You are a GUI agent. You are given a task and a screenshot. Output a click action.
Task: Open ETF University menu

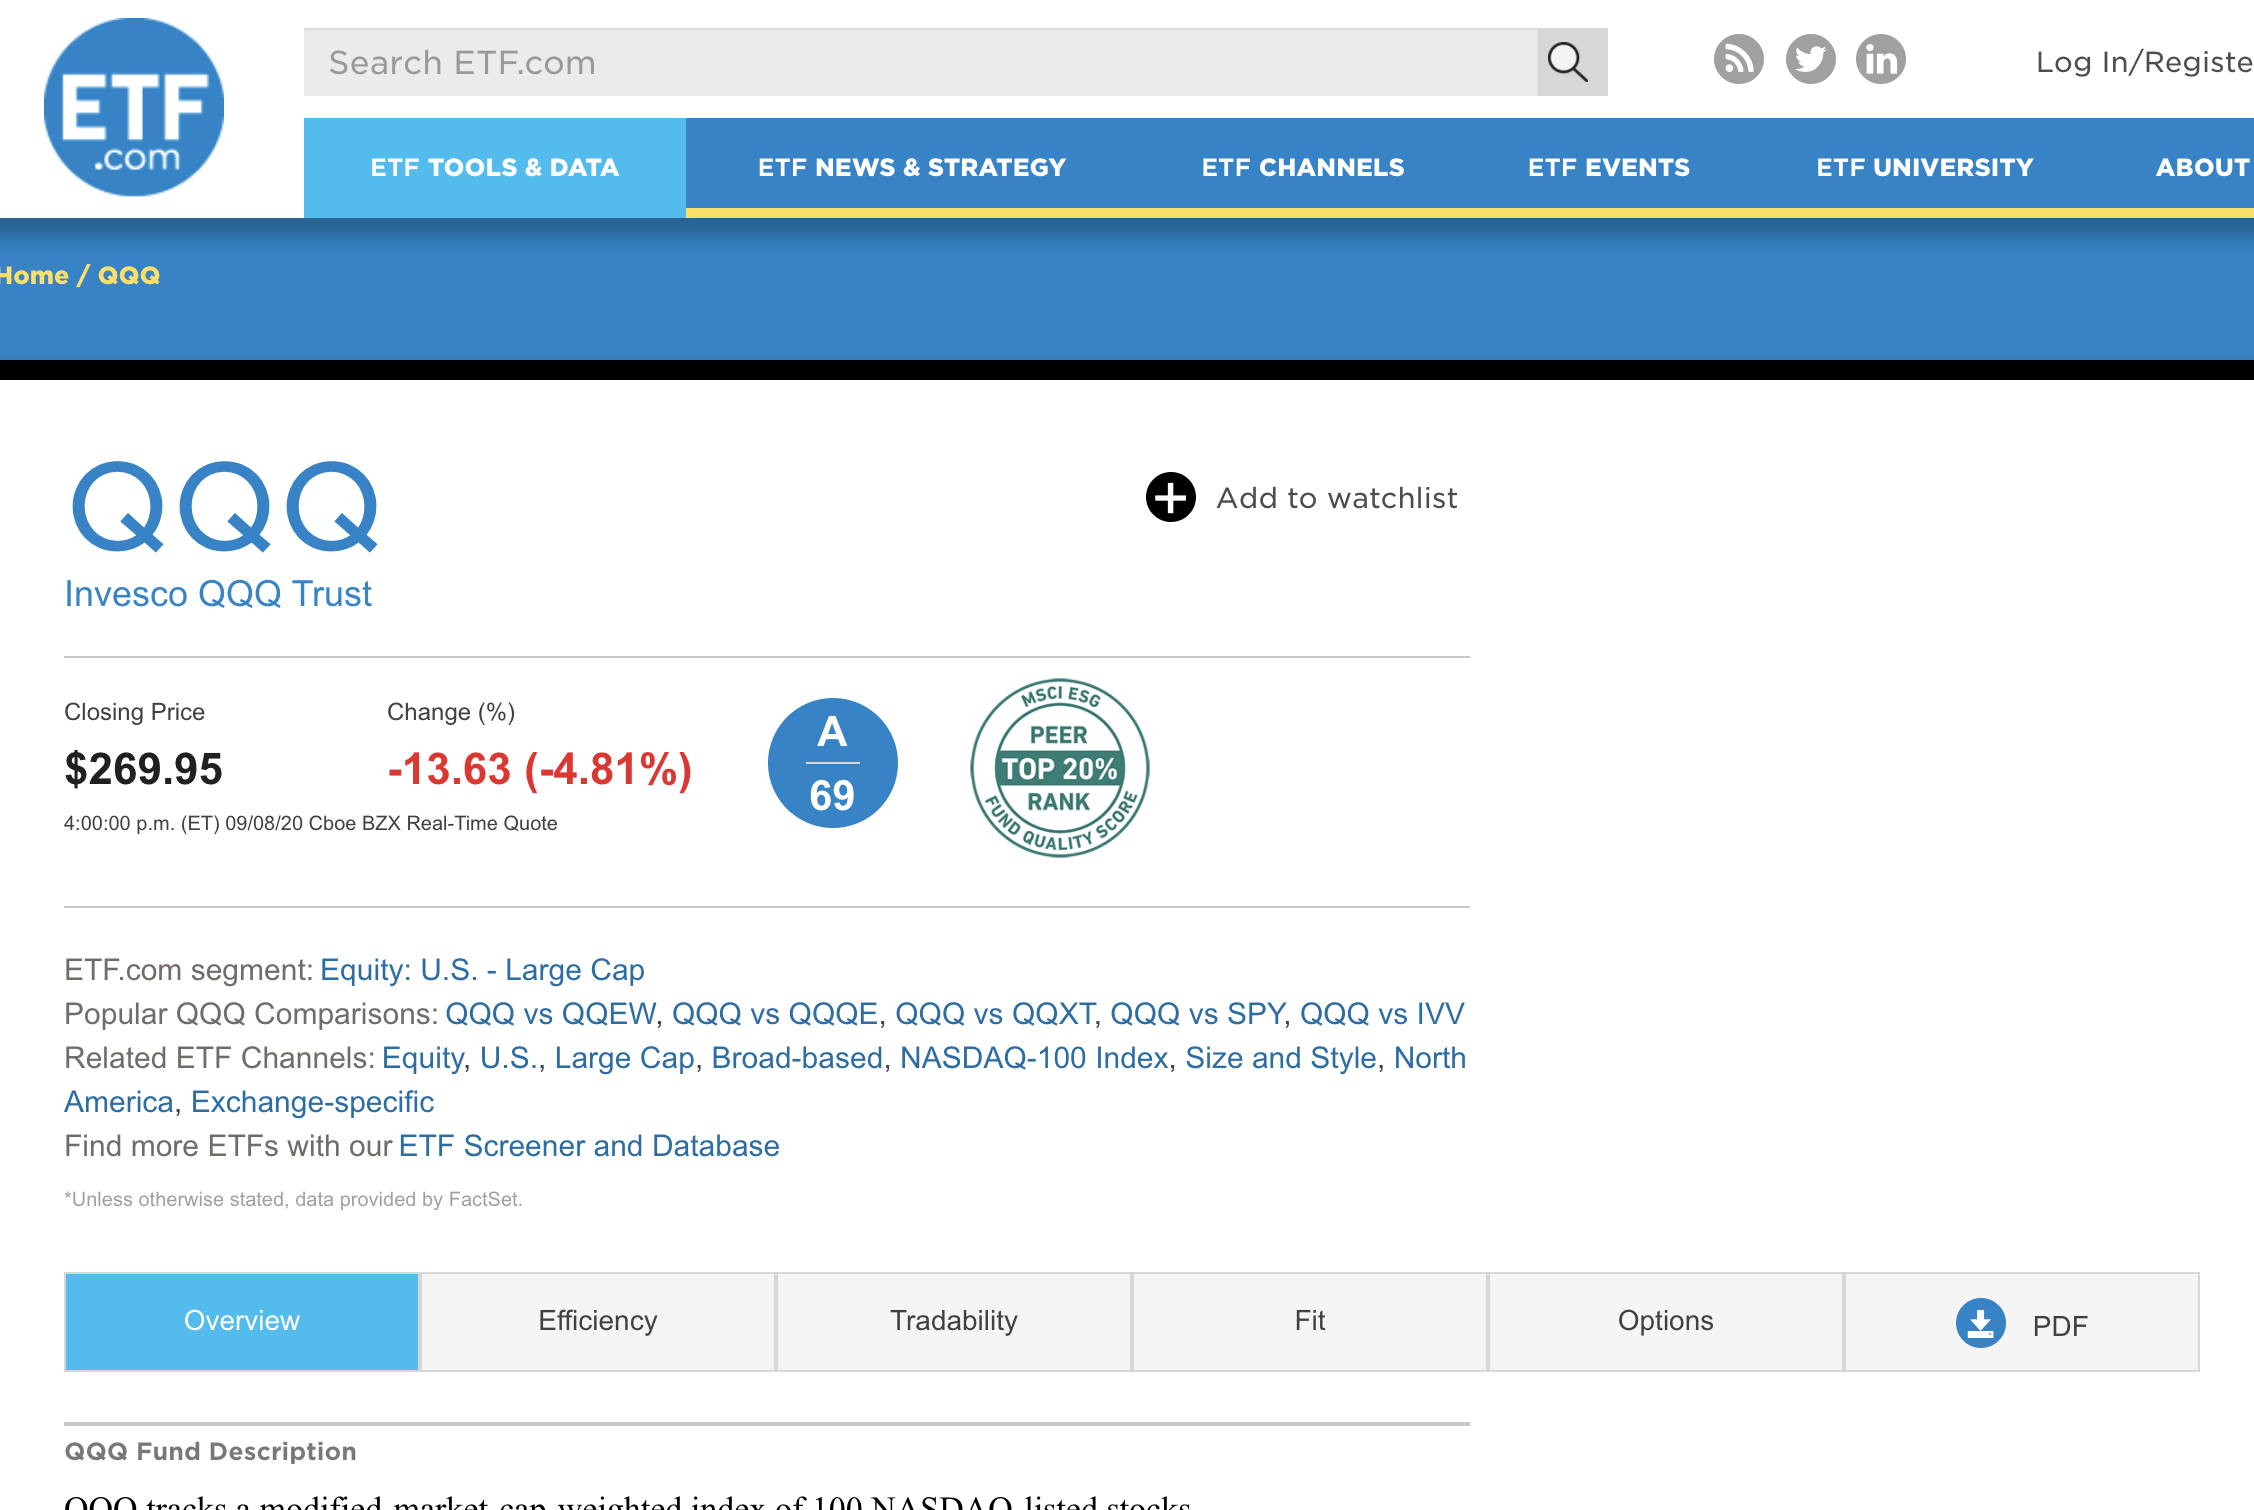[1924, 168]
